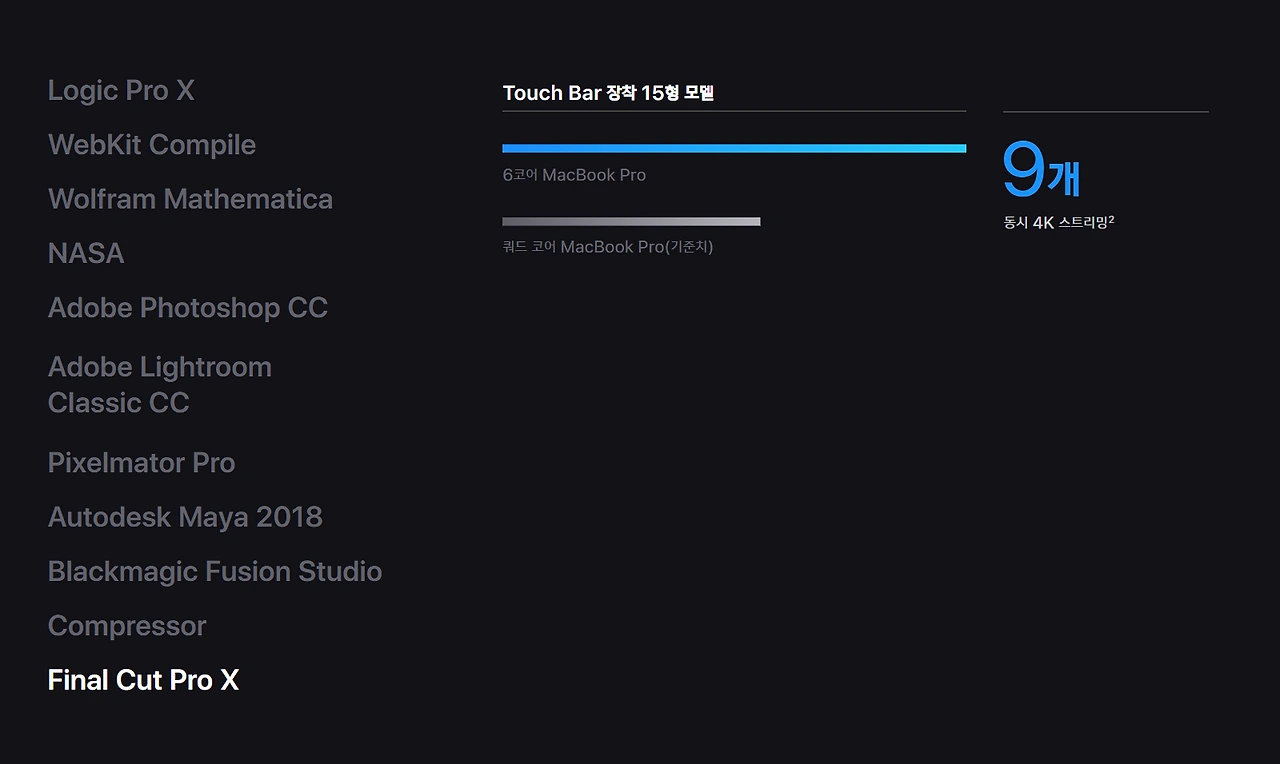Viewport: 1280px width, 764px height.
Task: Click the 동시 4K 스트리밍 caption
Action: pos(1054,223)
